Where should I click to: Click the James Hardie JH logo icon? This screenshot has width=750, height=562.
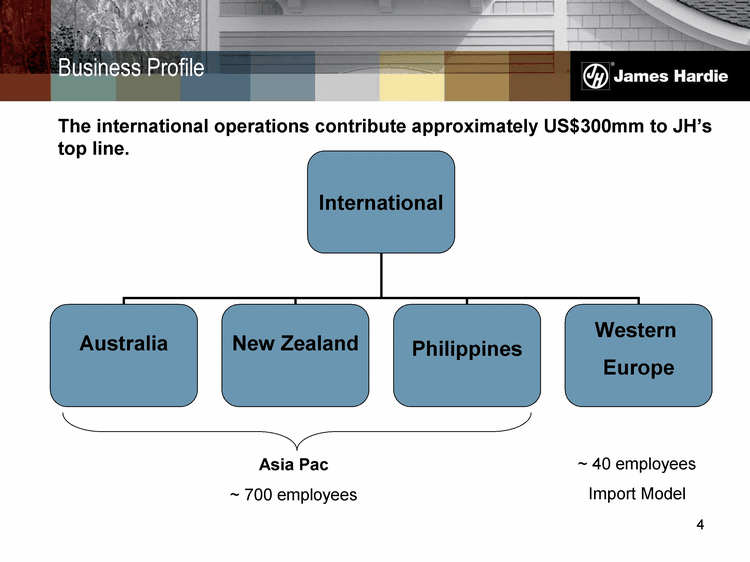click(x=596, y=76)
